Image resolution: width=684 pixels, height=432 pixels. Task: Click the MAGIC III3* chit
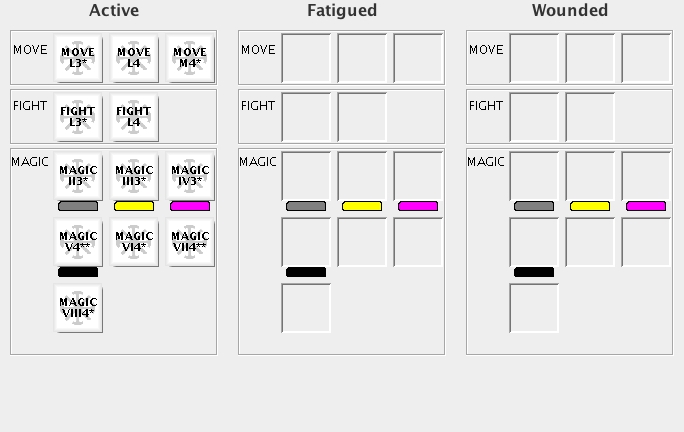(x=134, y=176)
